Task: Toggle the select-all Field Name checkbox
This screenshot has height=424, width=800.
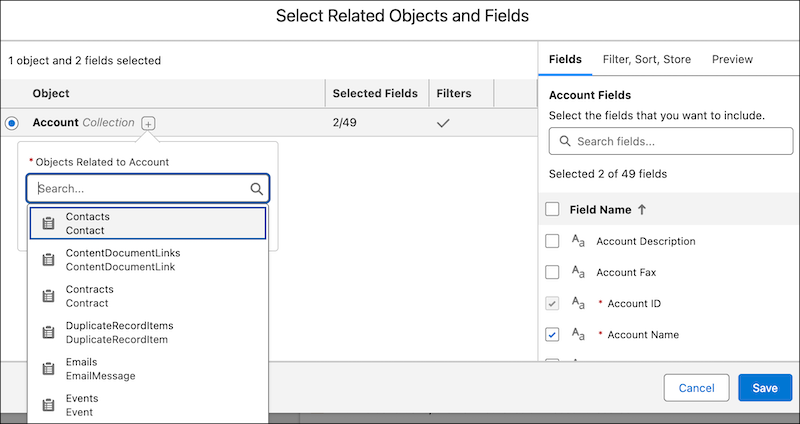Action: [x=552, y=209]
